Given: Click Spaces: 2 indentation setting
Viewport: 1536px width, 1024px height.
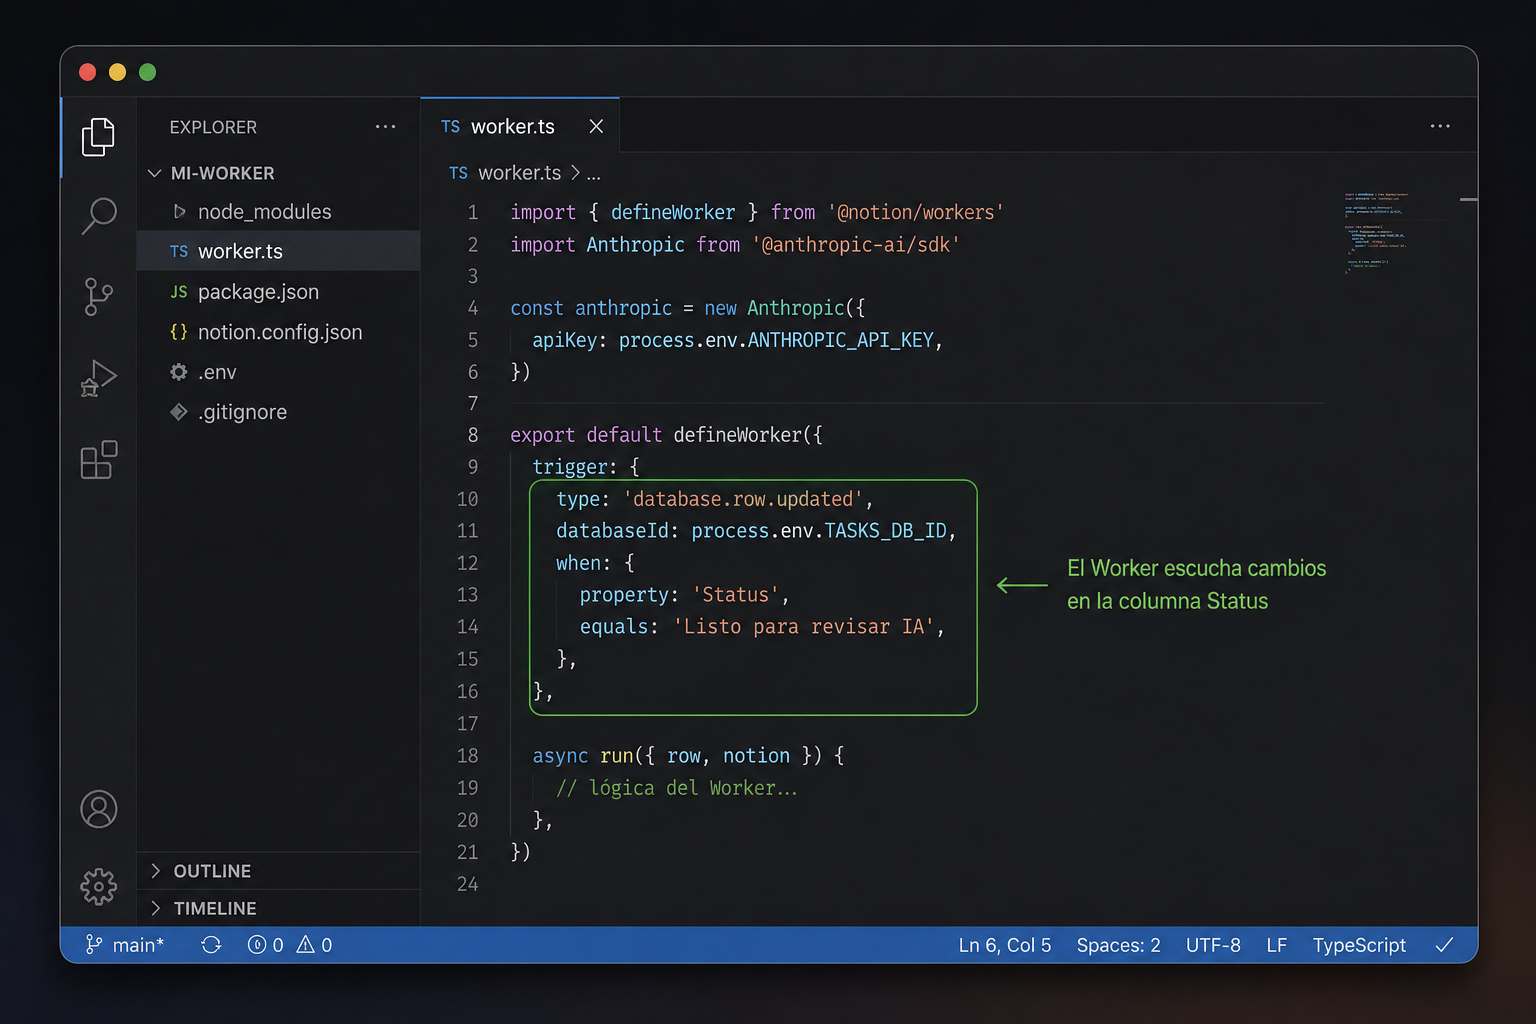Looking at the screenshot, I should (x=1118, y=945).
